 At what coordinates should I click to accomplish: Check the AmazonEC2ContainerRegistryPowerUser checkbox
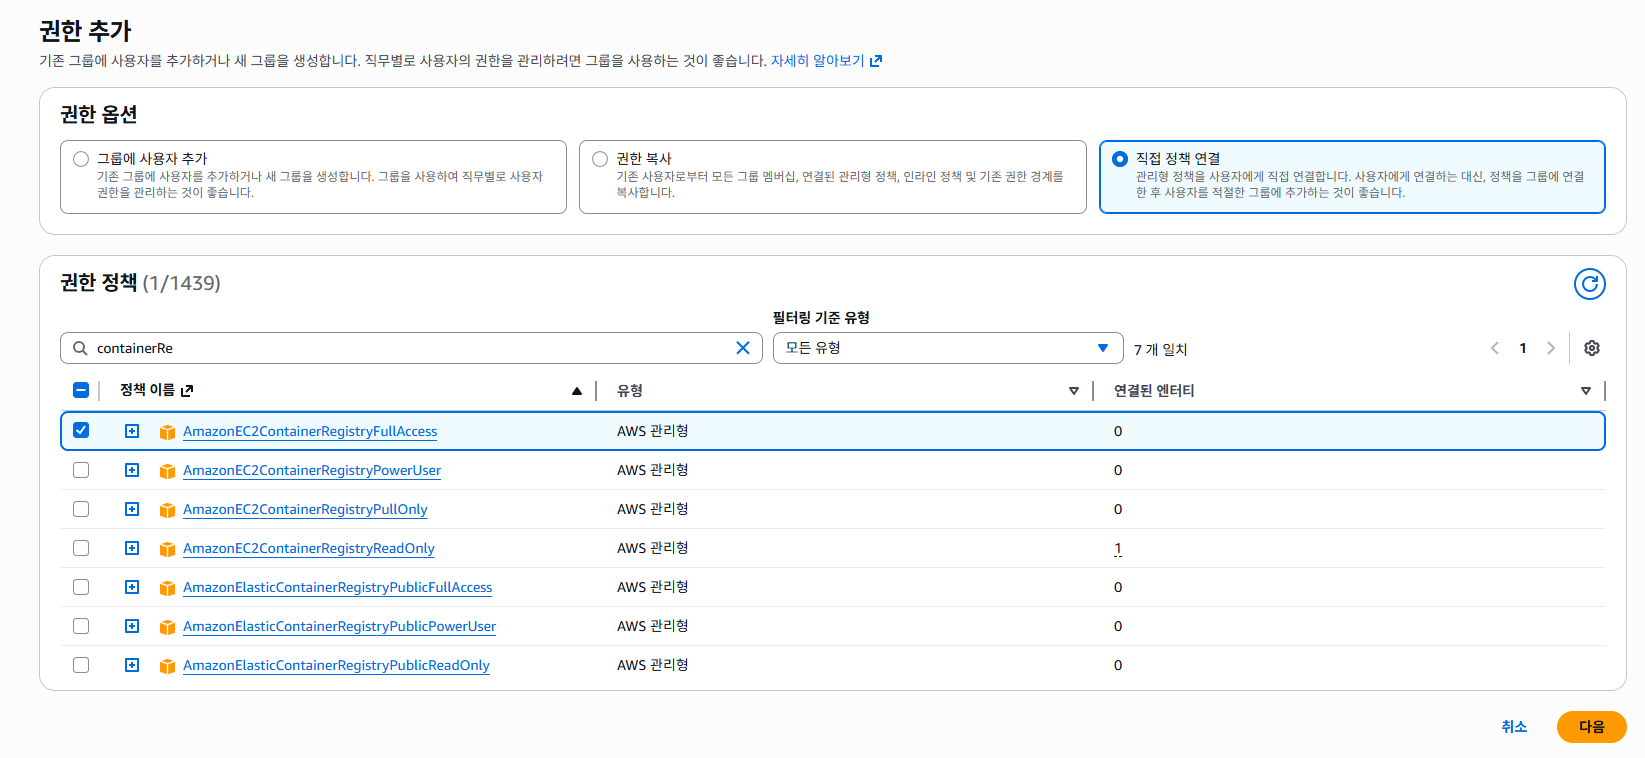click(x=81, y=470)
